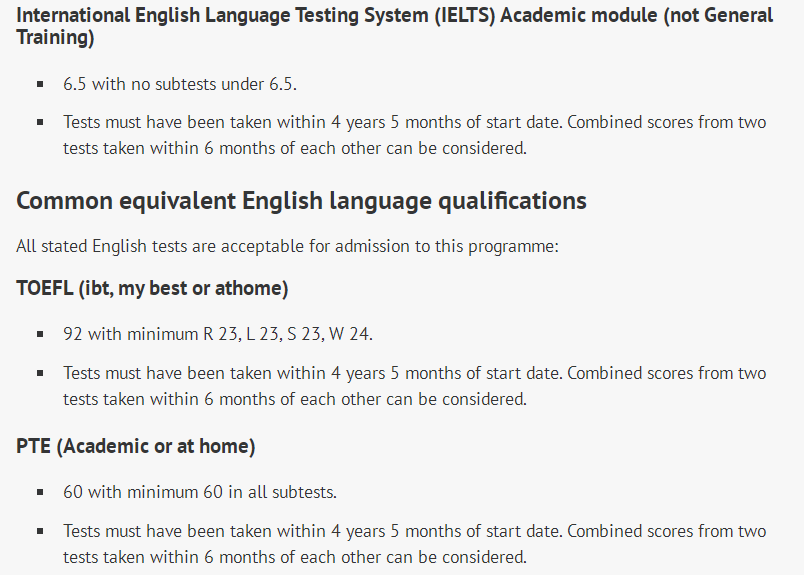Select the Common equivalent English language qualifications heading
This screenshot has width=804, height=575.
tap(302, 201)
